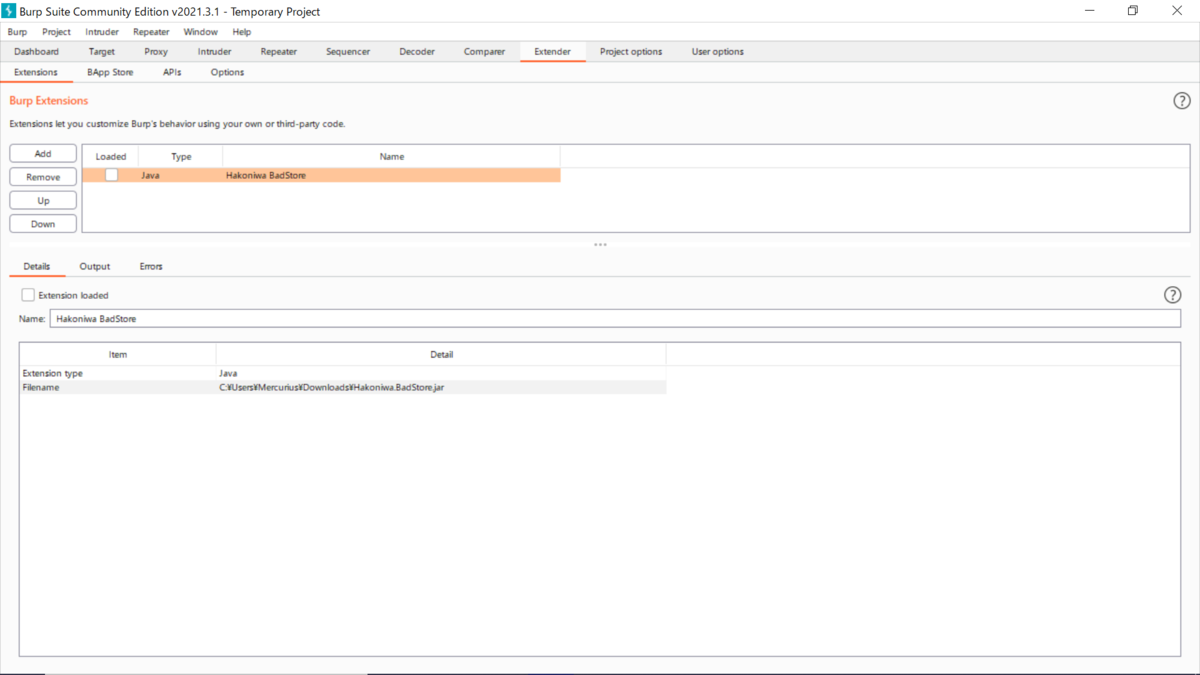Viewport: 1200px width, 675px height.
Task: Show the extension Output tab
Action: point(95,267)
